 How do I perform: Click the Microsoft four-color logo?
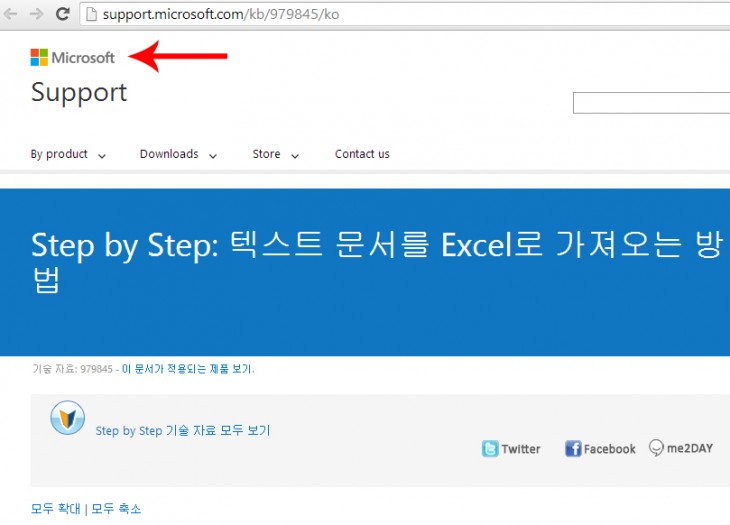tap(39, 57)
